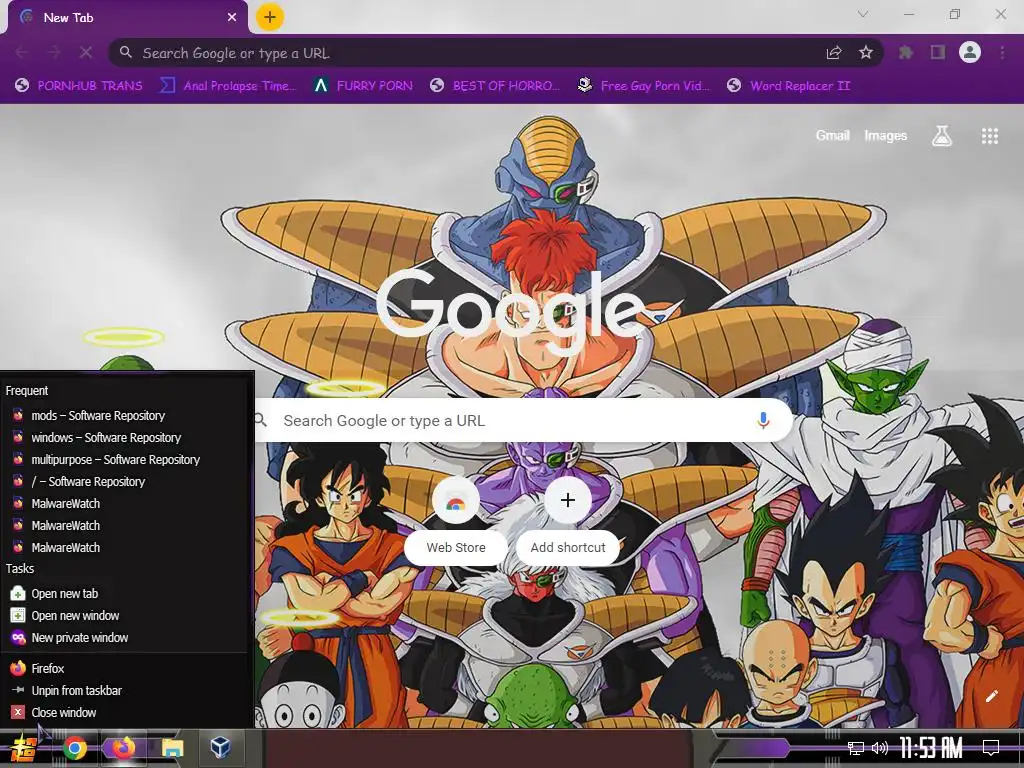This screenshot has height=768, width=1024.
Task: Customize this page with pencil icon
Action: tap(991, 696)
